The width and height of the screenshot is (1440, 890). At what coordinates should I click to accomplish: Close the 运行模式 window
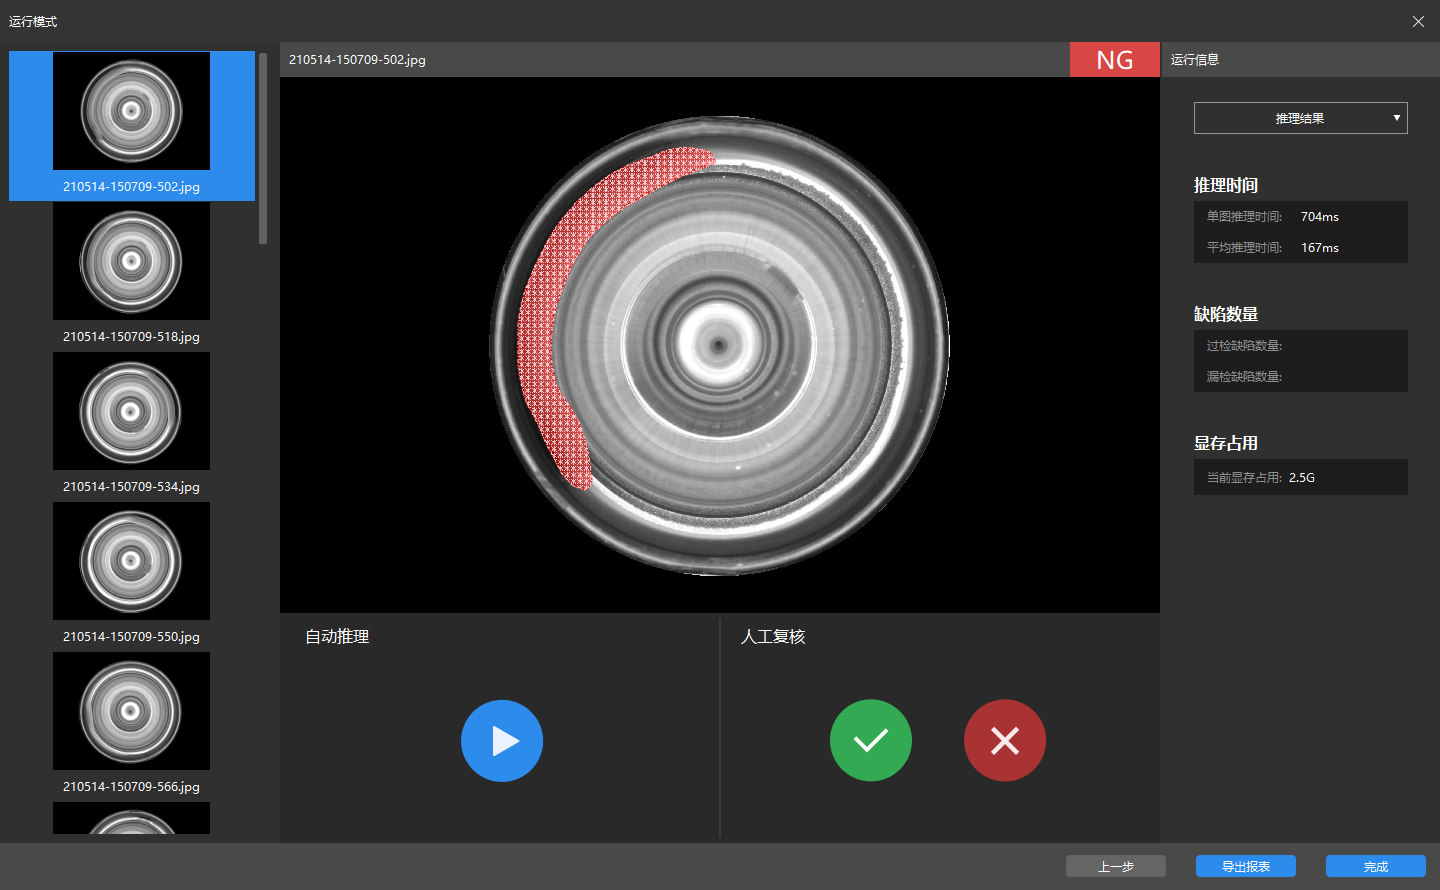pos(1418,21)
